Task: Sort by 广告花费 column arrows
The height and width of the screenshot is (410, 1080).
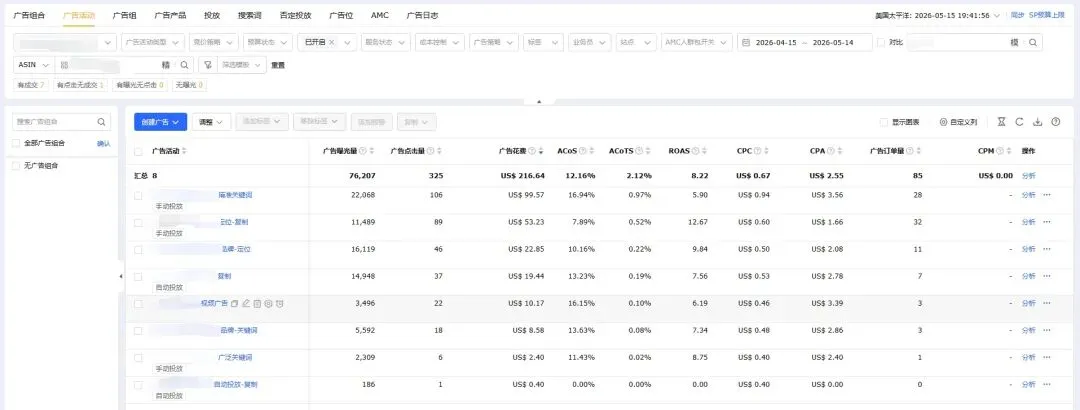Action: tap(541, 151)
